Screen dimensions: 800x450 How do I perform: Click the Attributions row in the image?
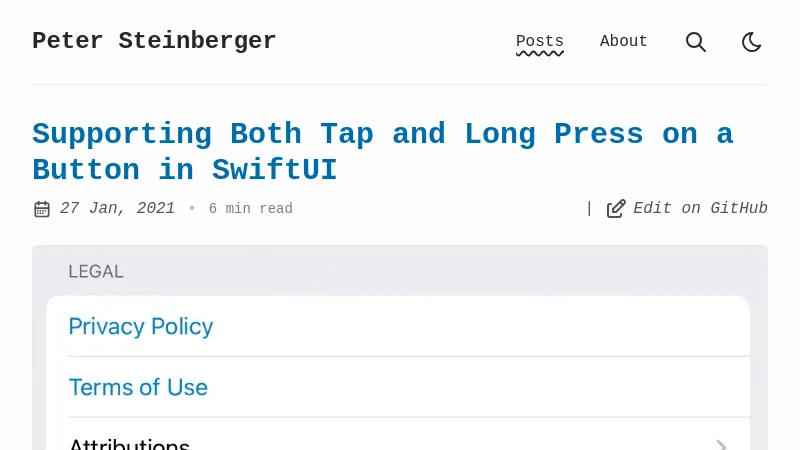pyautogui.click(x=129, y=443)
